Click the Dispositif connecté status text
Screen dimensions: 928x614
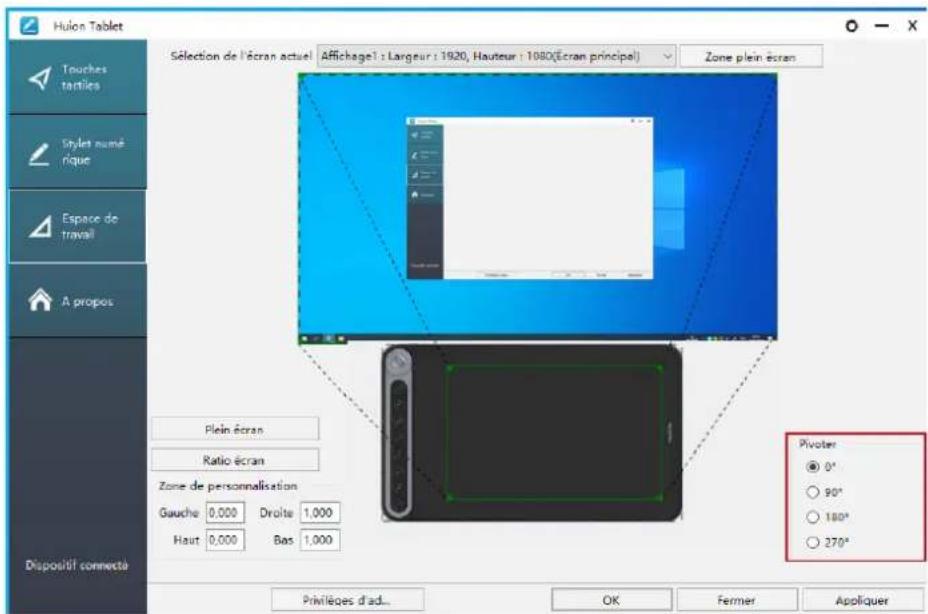click(77, 565)
